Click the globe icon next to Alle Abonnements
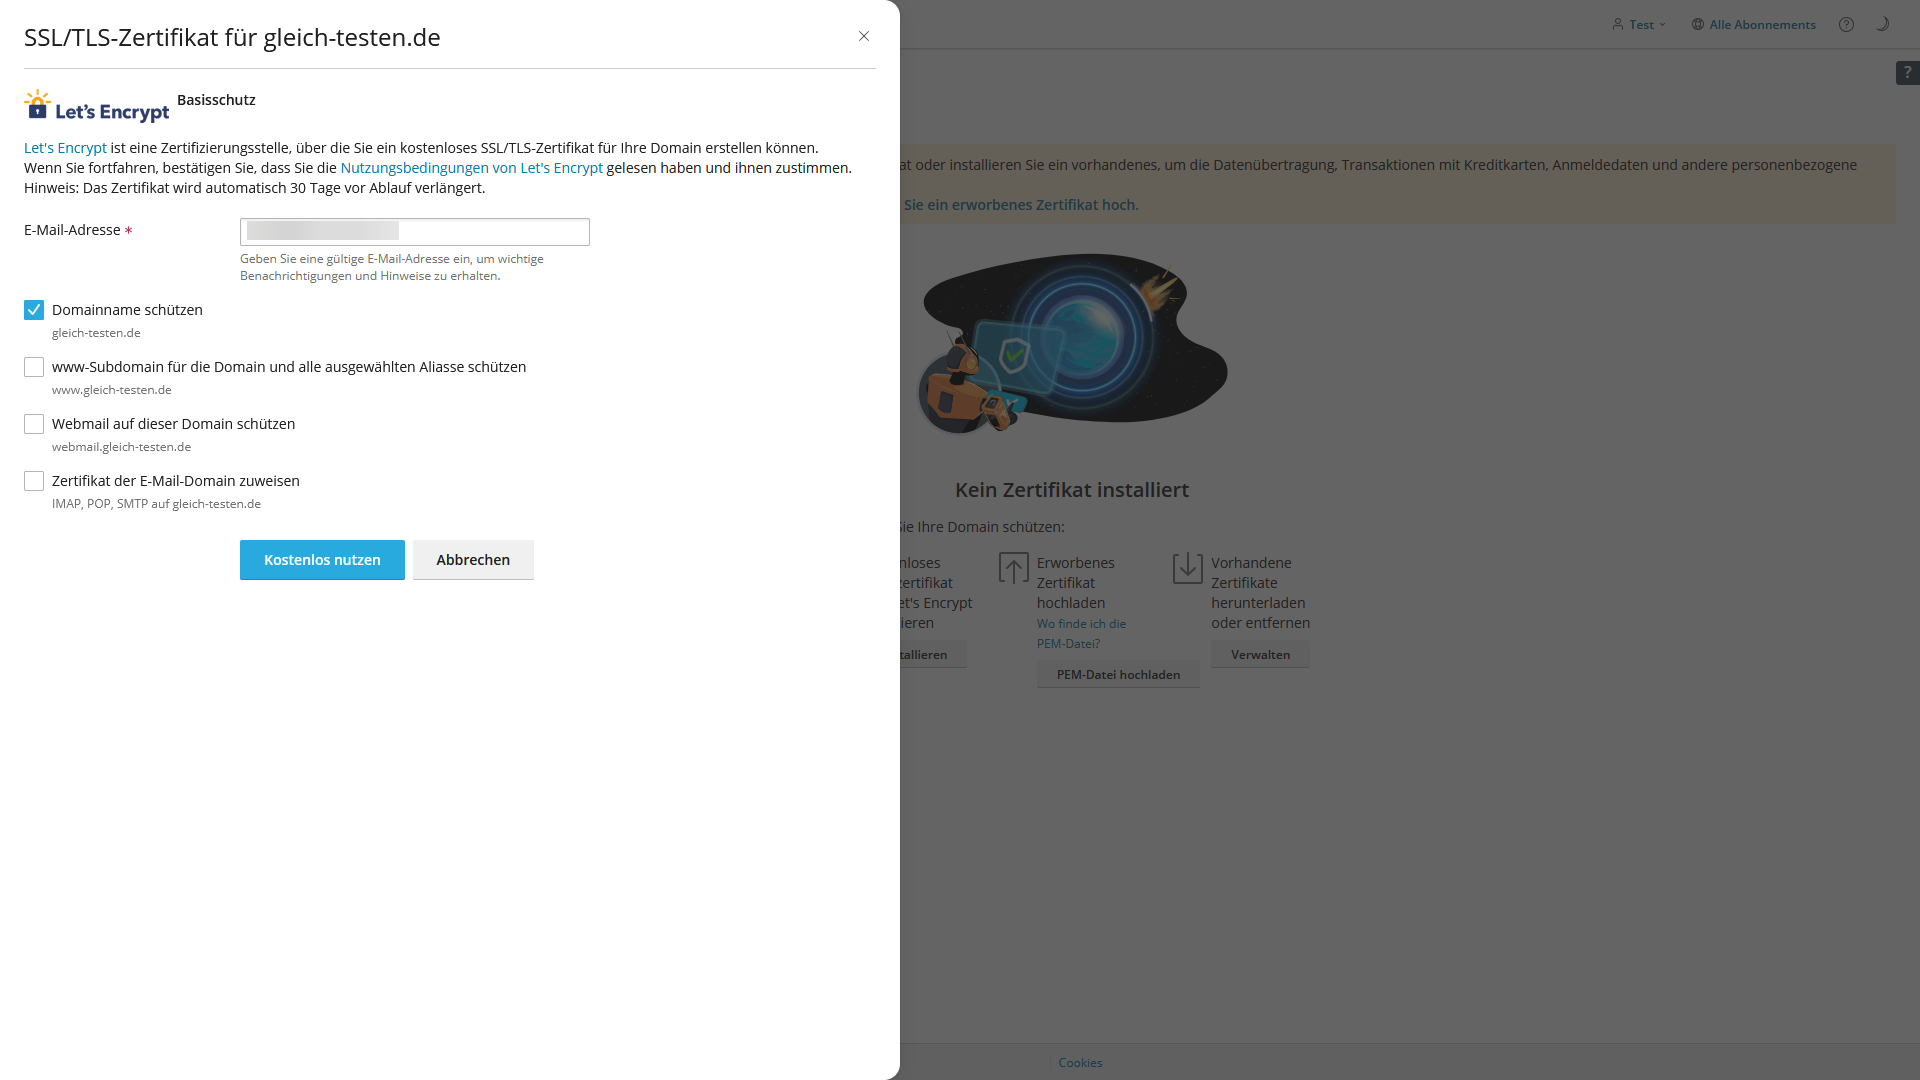The image size is (1920, 1080). coord(1697,24)
